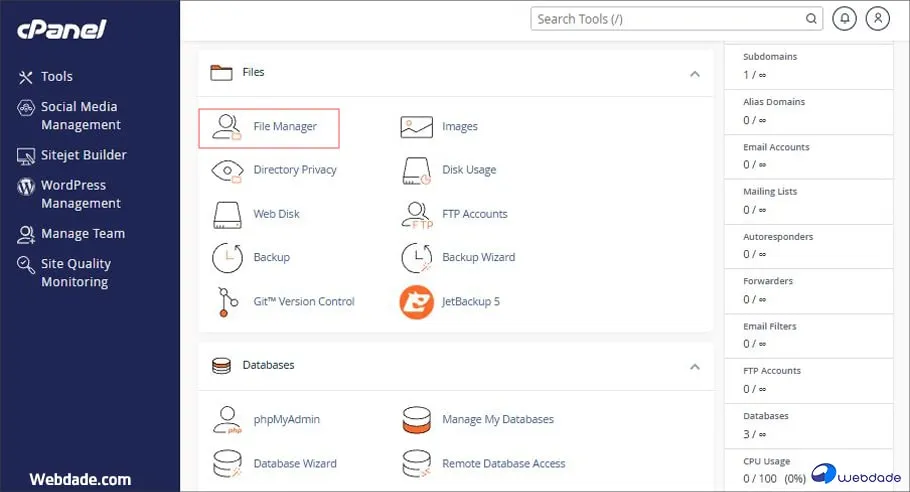Open Manage My Databases link
The image size is (910, 492).
click(497, 420)
